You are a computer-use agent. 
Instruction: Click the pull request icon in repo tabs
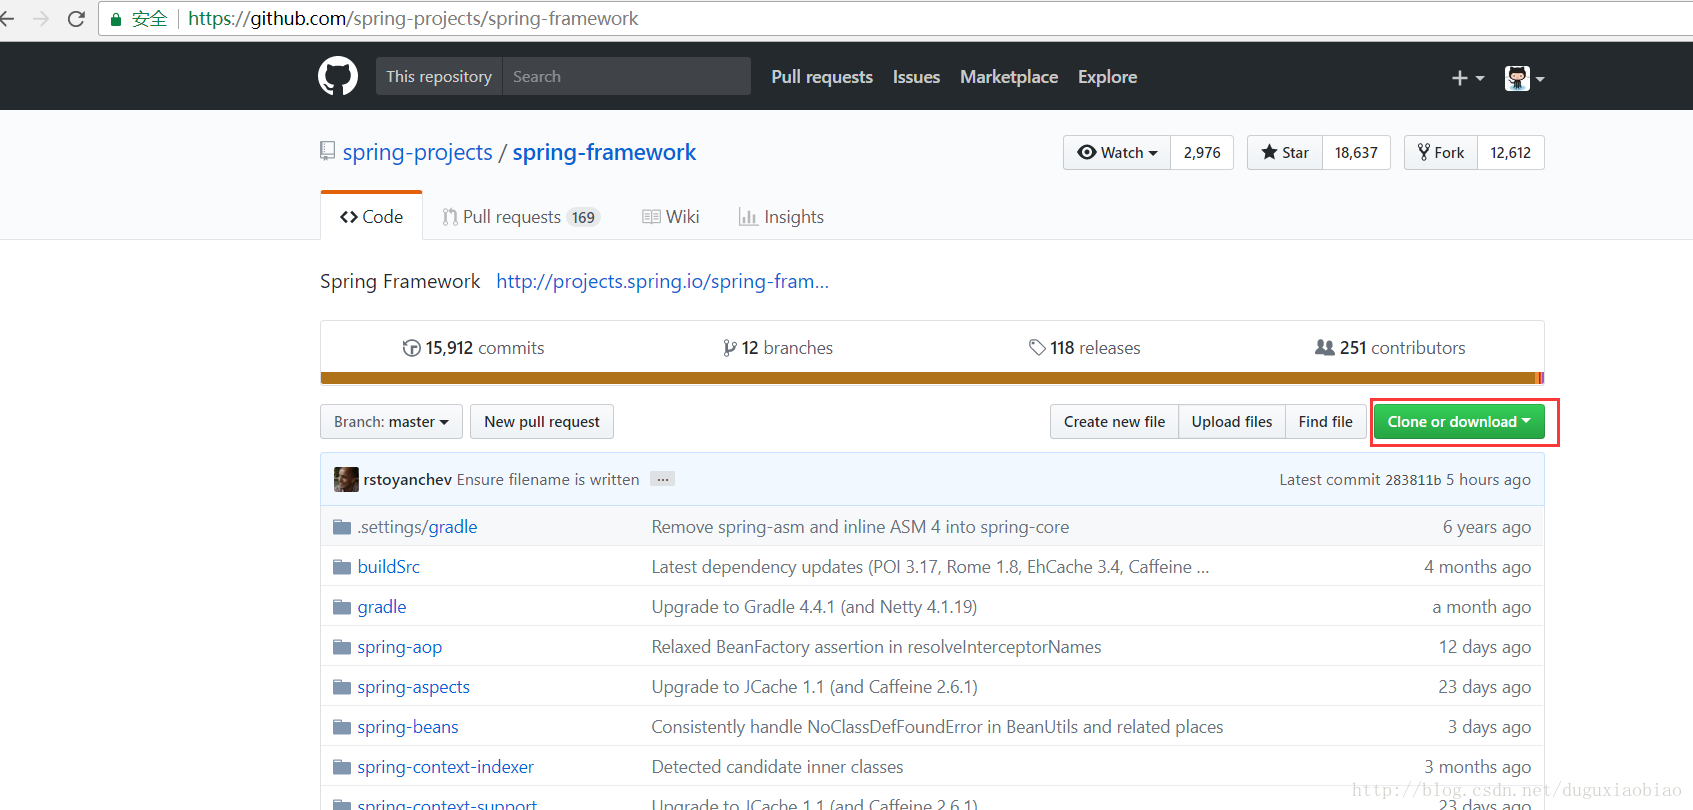tap(450, 217)
